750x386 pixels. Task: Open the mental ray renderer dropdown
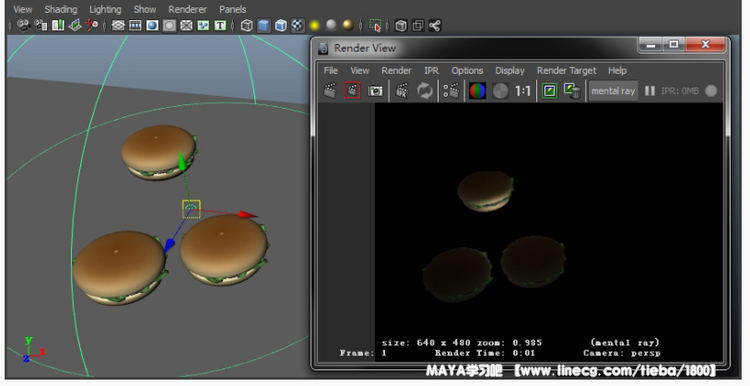[x=613, y=91]
